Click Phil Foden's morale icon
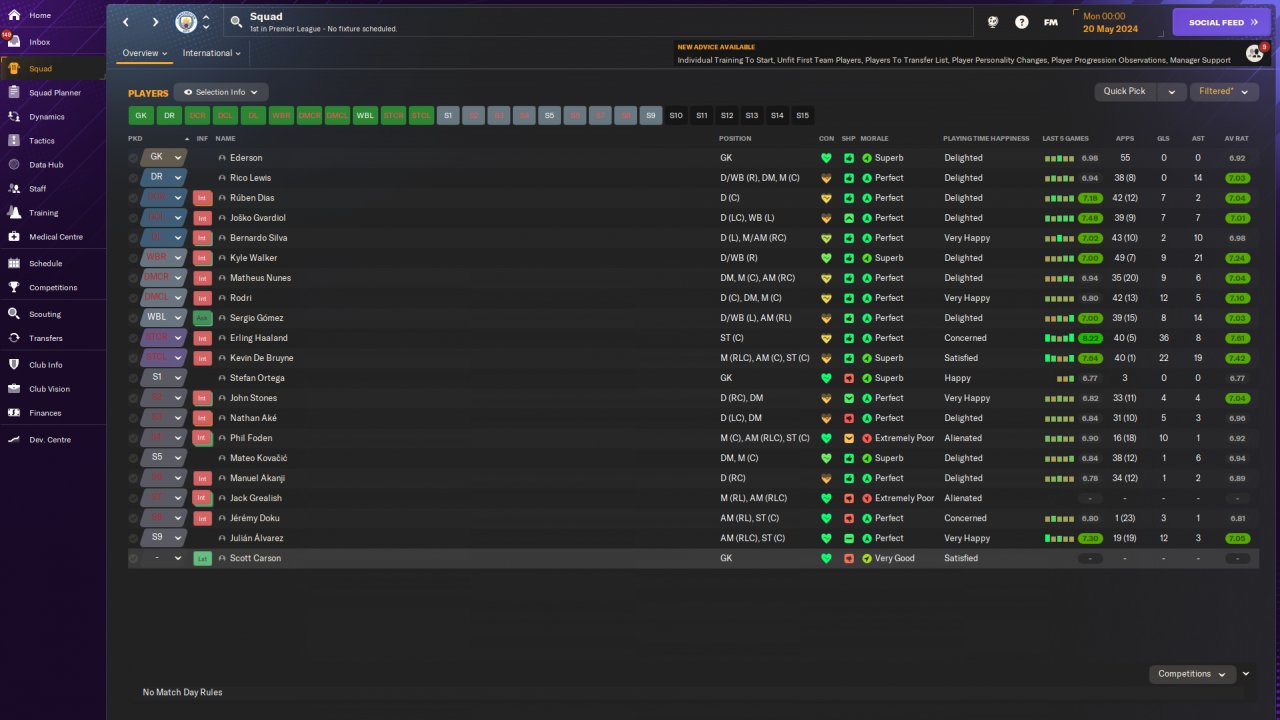Viewport: 1280px width, 720px height. tap(867, 438)
